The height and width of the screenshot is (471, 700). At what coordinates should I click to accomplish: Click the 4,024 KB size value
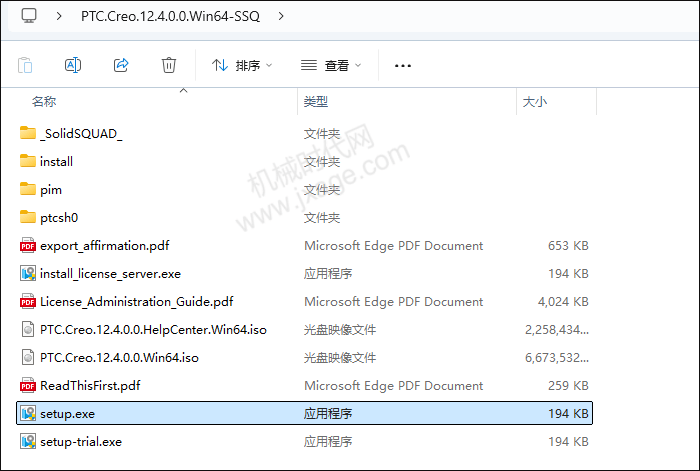(x=563, y=302)
